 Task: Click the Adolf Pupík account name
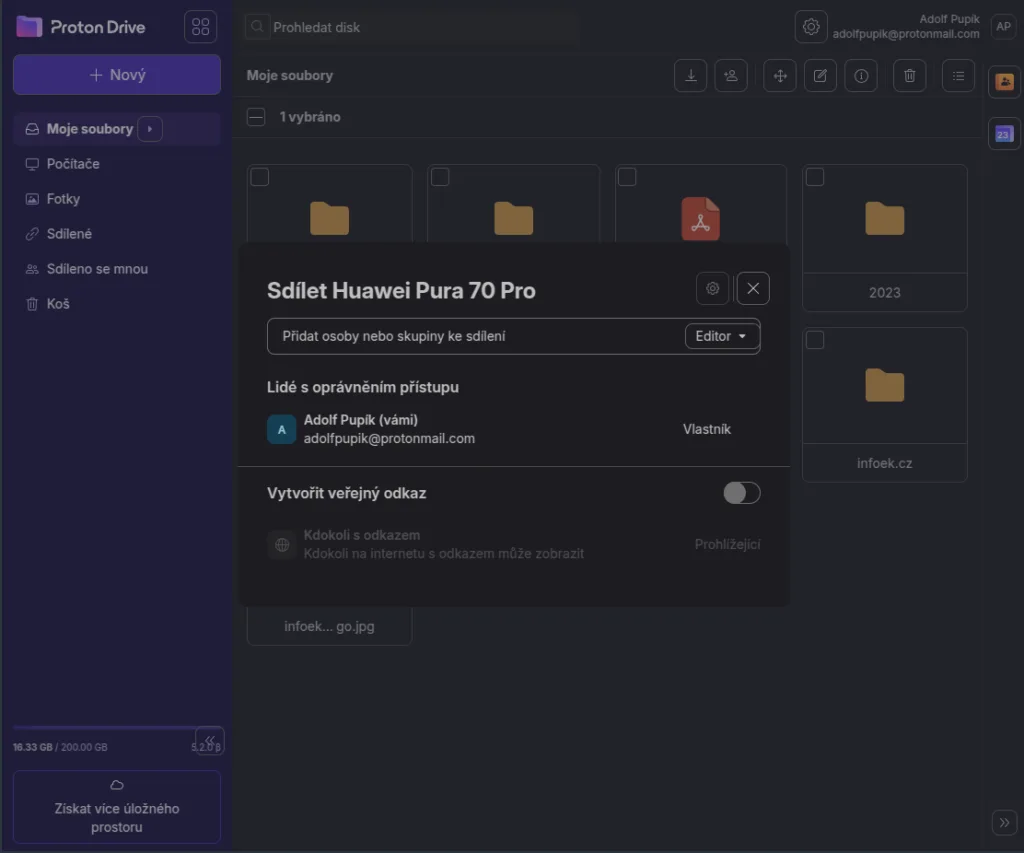coord(950,19)
